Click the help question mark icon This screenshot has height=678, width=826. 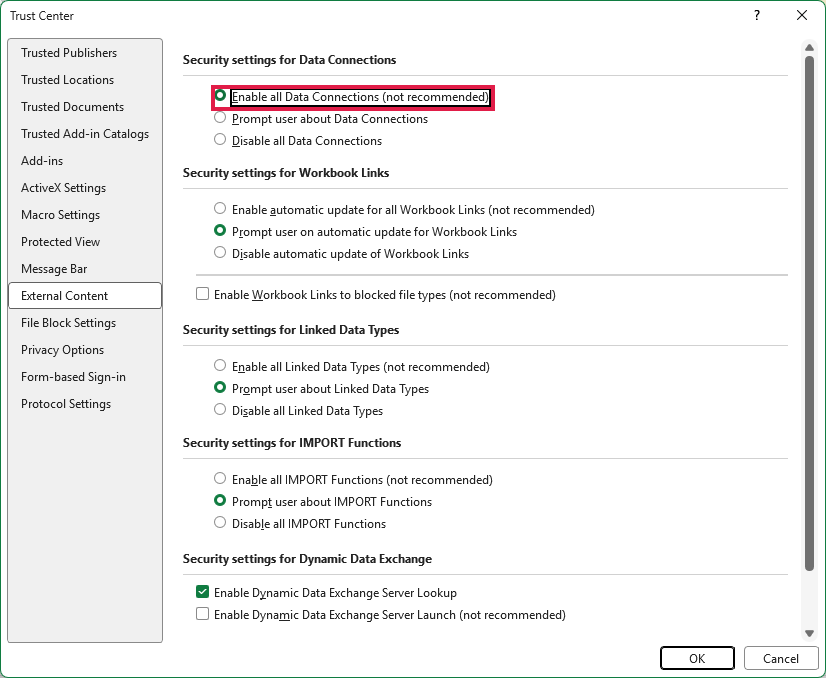tap(756, 15)
